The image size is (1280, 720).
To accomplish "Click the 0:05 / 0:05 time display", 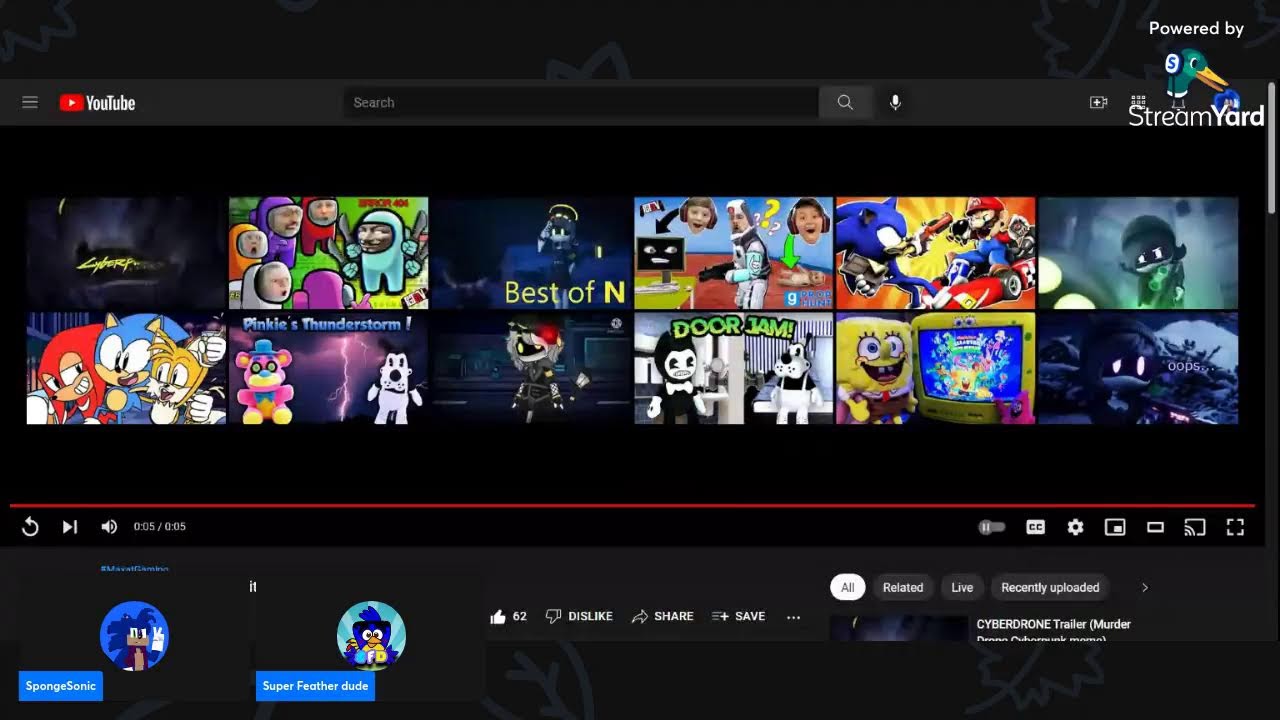I will 160,527.
